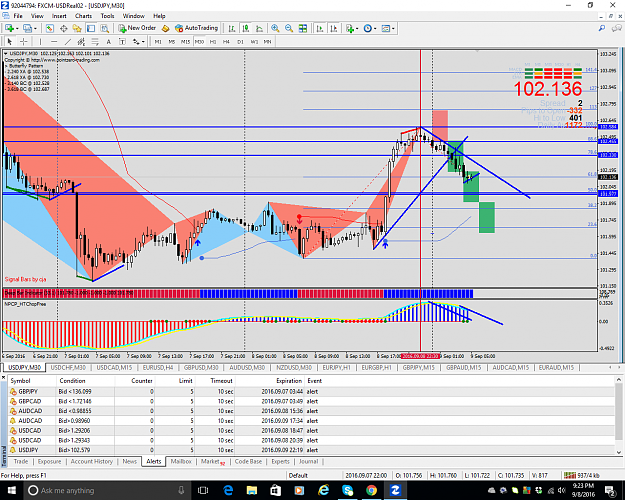Switch chart to Bar Chart icon
This screenshot has height=500, width=625.
[x=232, y=28]
